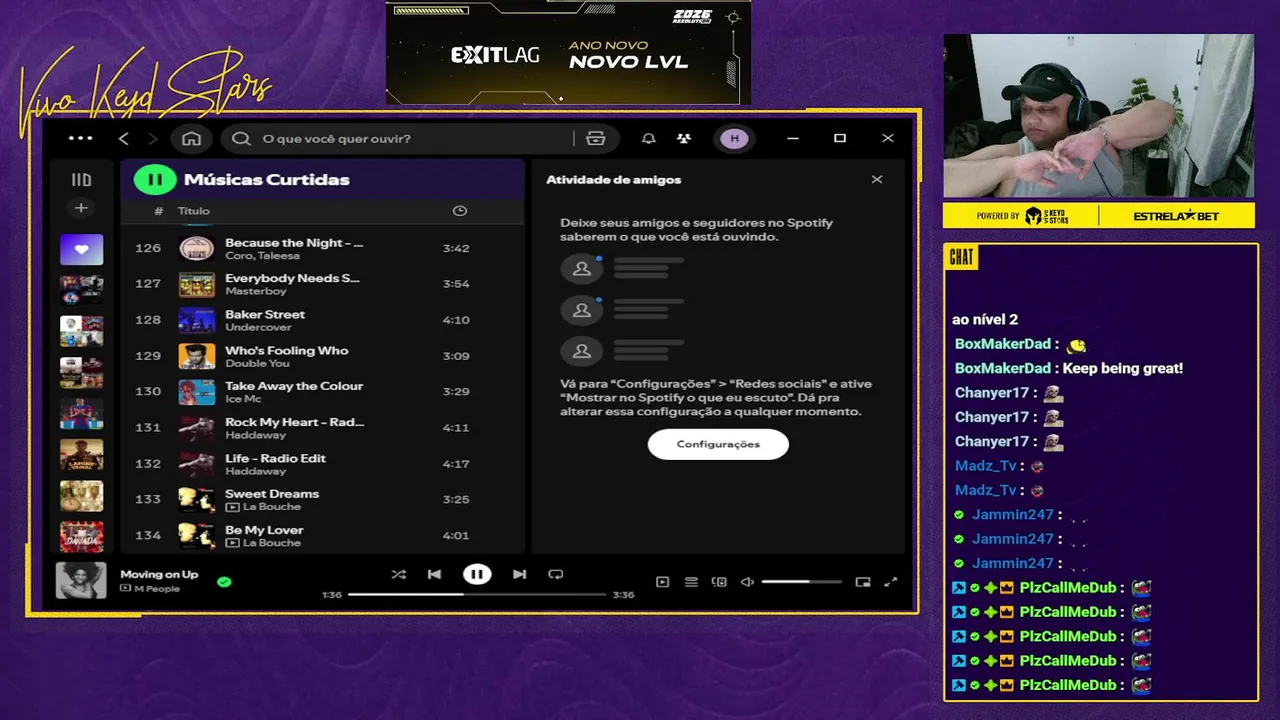Toggle the green liked checkmark

pyautogui.click(x=224, y=581)
